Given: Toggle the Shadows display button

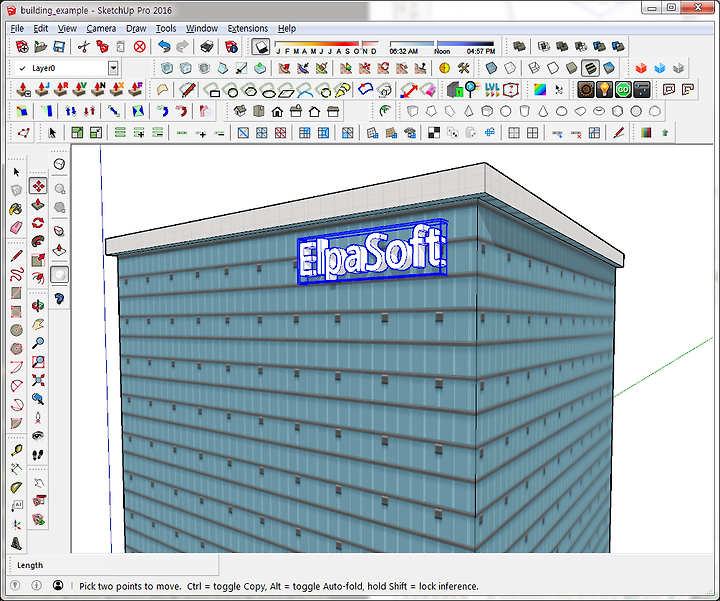Looking at the screenshot, I should (260, 47).
